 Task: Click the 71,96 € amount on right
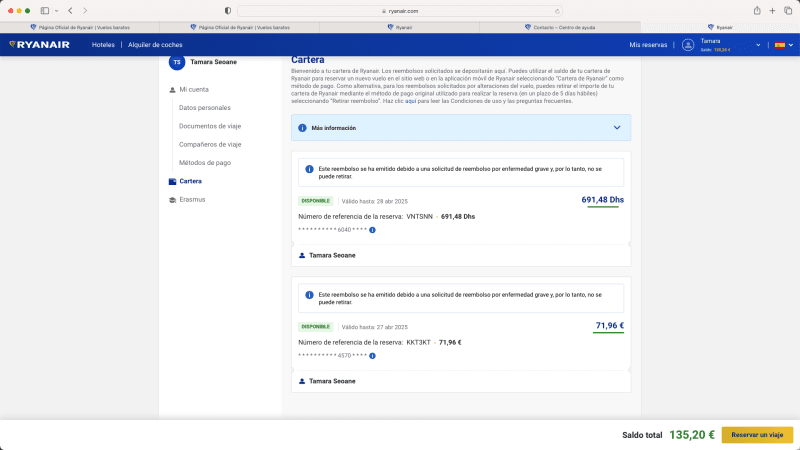click(x=610, y=326)
